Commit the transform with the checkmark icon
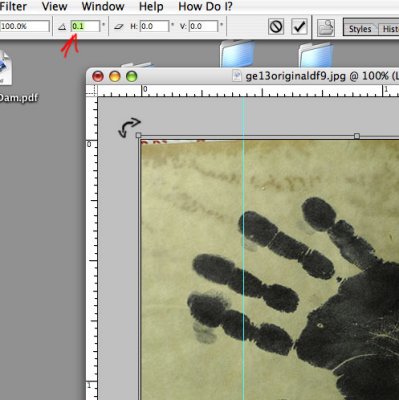The width and height of the screenshot is (399, 400). pyautogui.click(x=299, y=27)
